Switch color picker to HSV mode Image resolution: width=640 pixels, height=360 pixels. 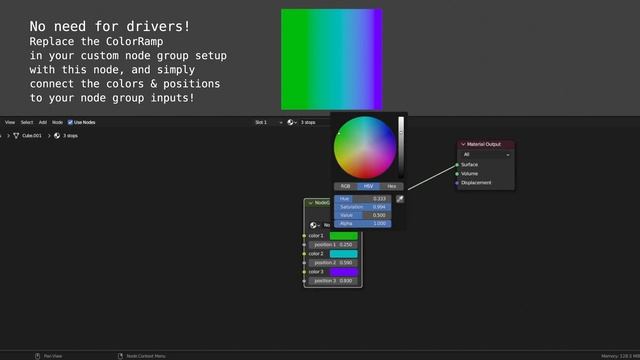(369, 186)
